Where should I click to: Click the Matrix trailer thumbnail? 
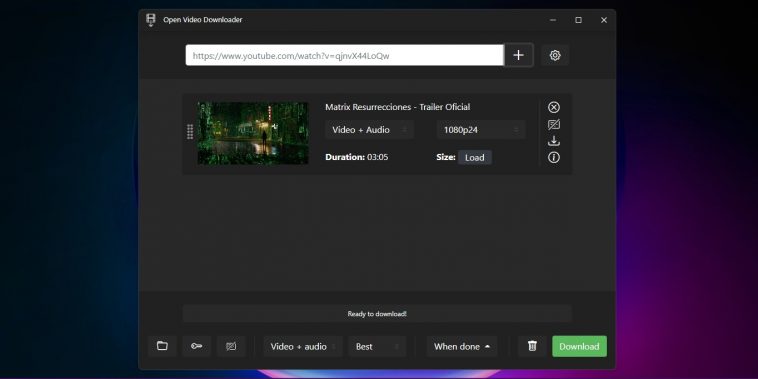(x=253, y=133)
